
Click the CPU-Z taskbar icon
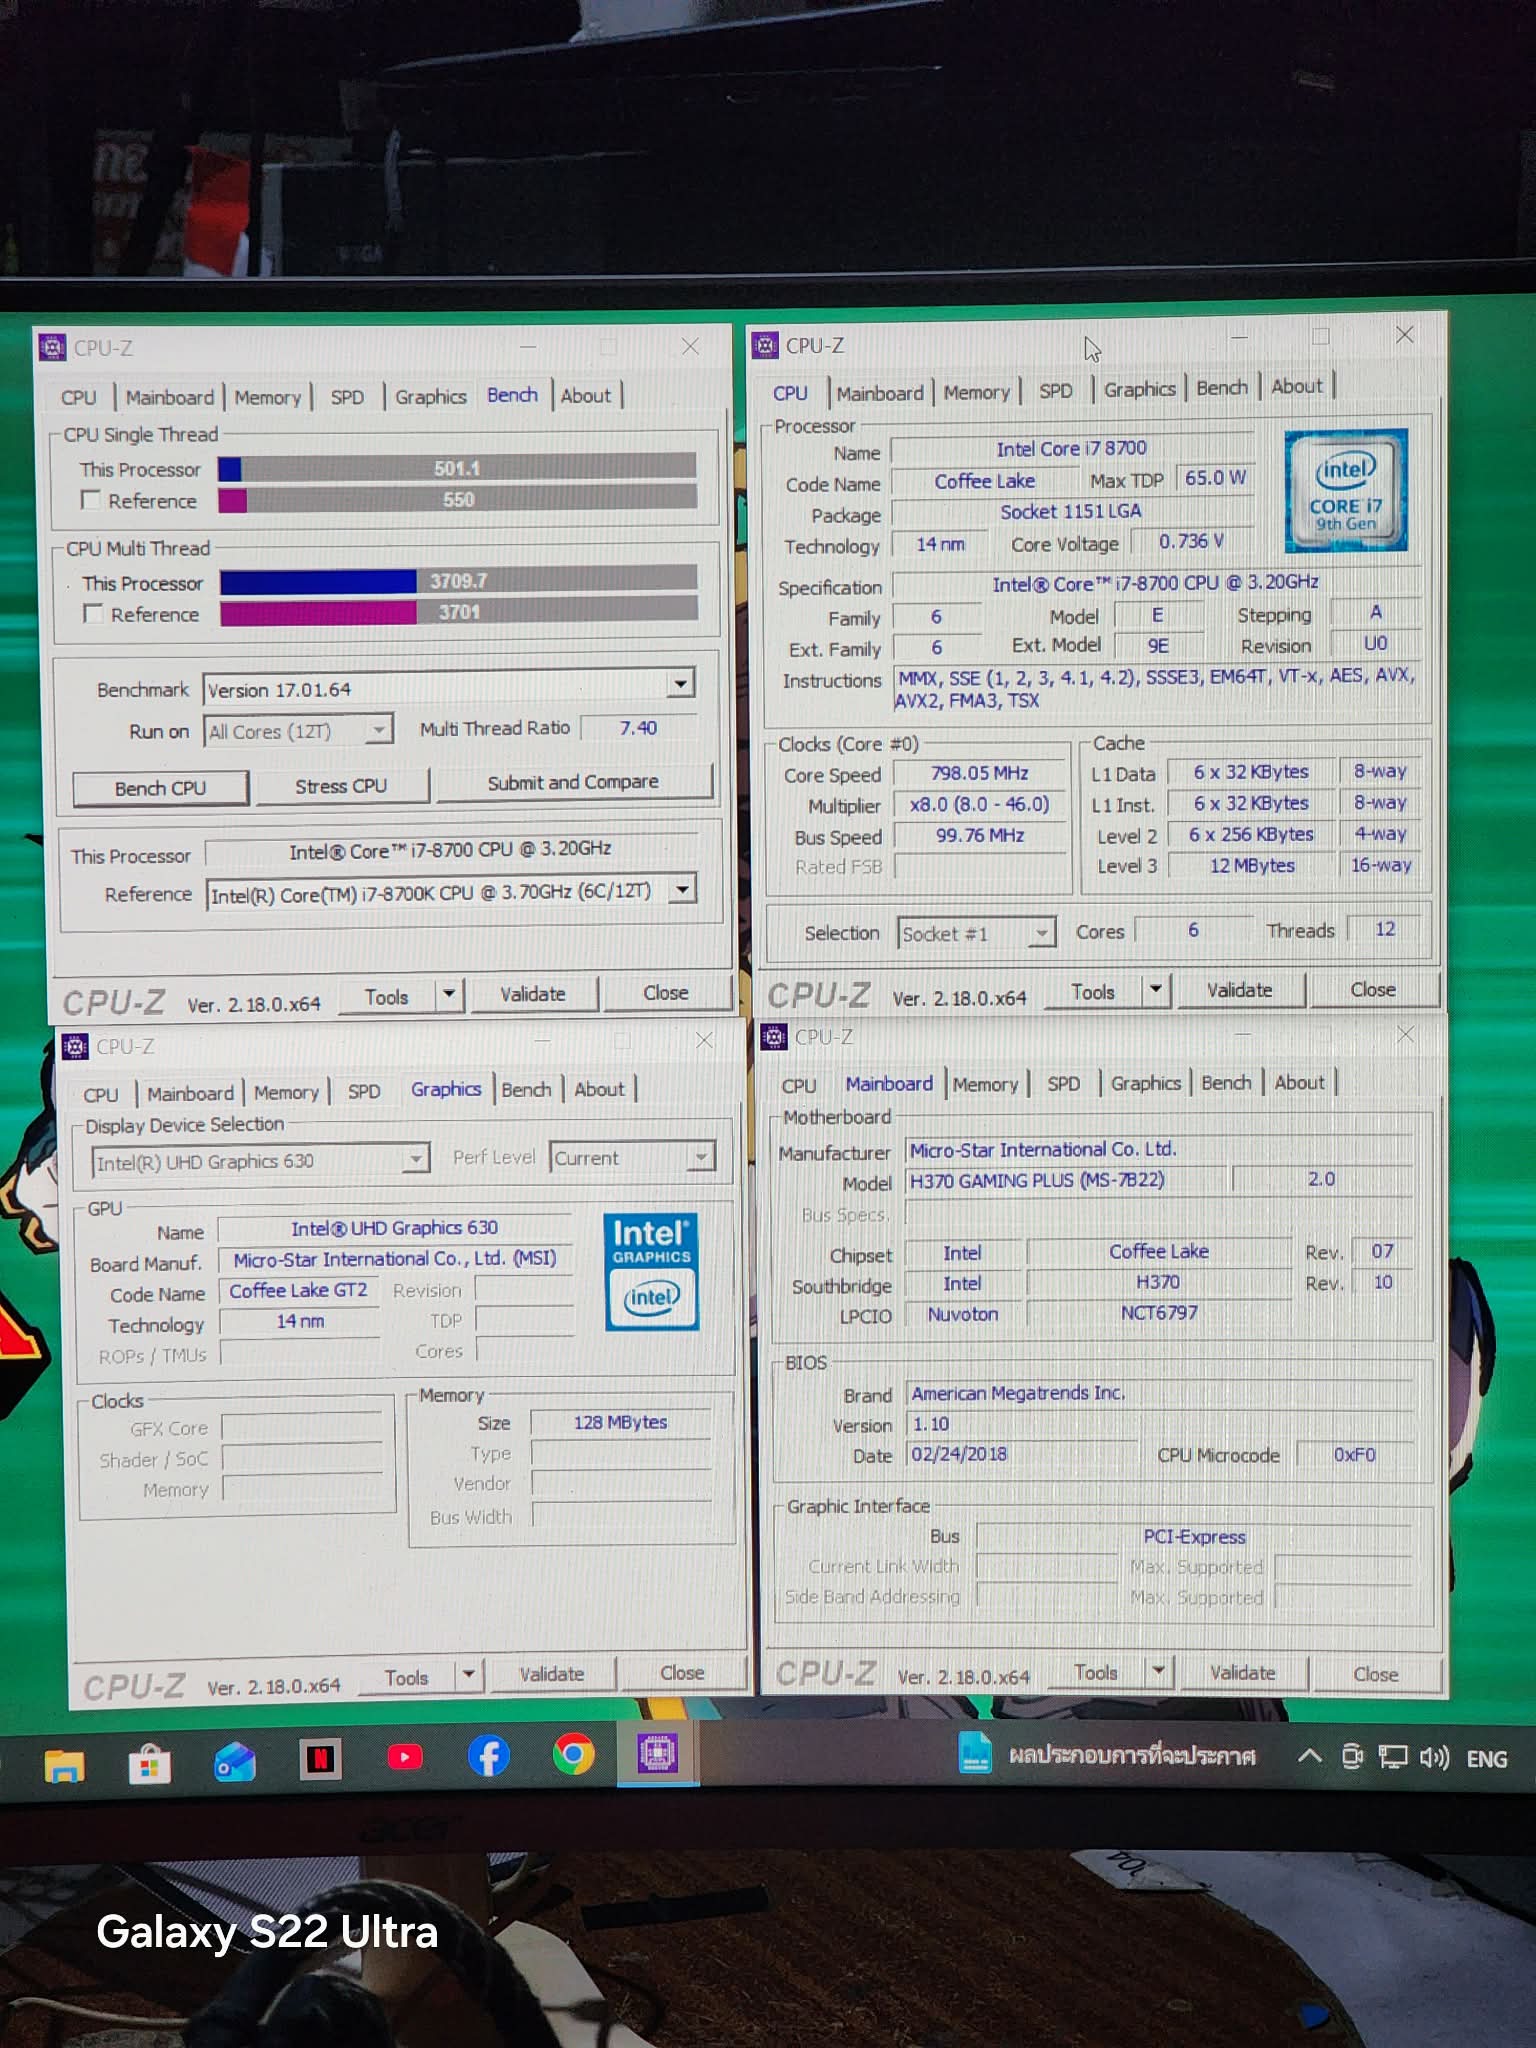(657, 1754)
